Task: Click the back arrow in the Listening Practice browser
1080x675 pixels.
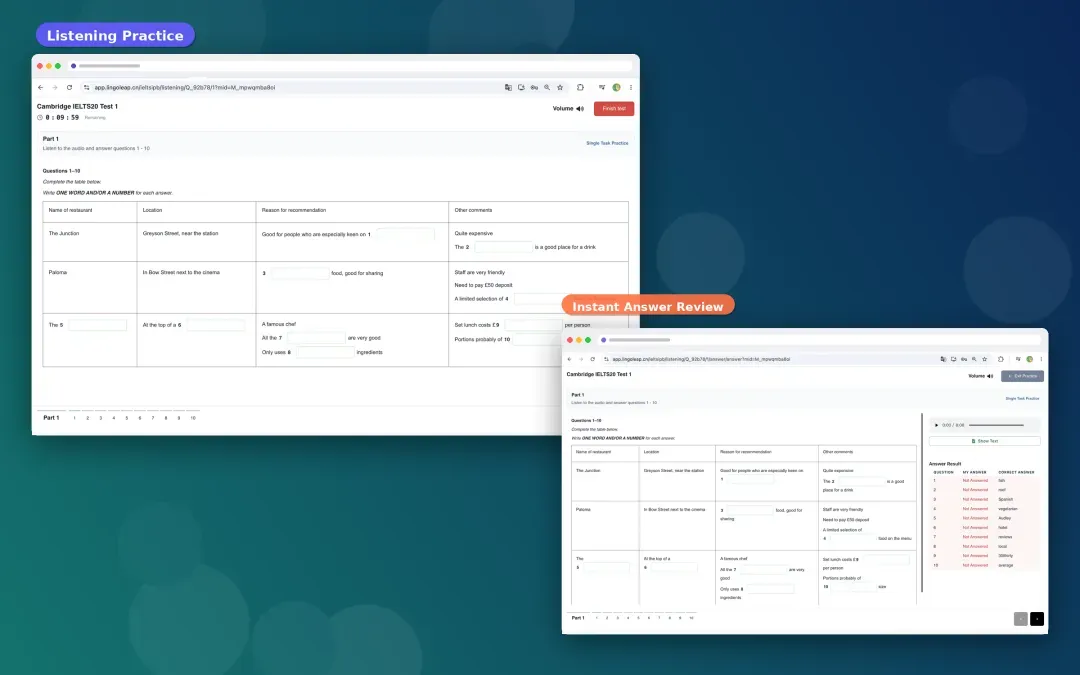Action: 41,87
